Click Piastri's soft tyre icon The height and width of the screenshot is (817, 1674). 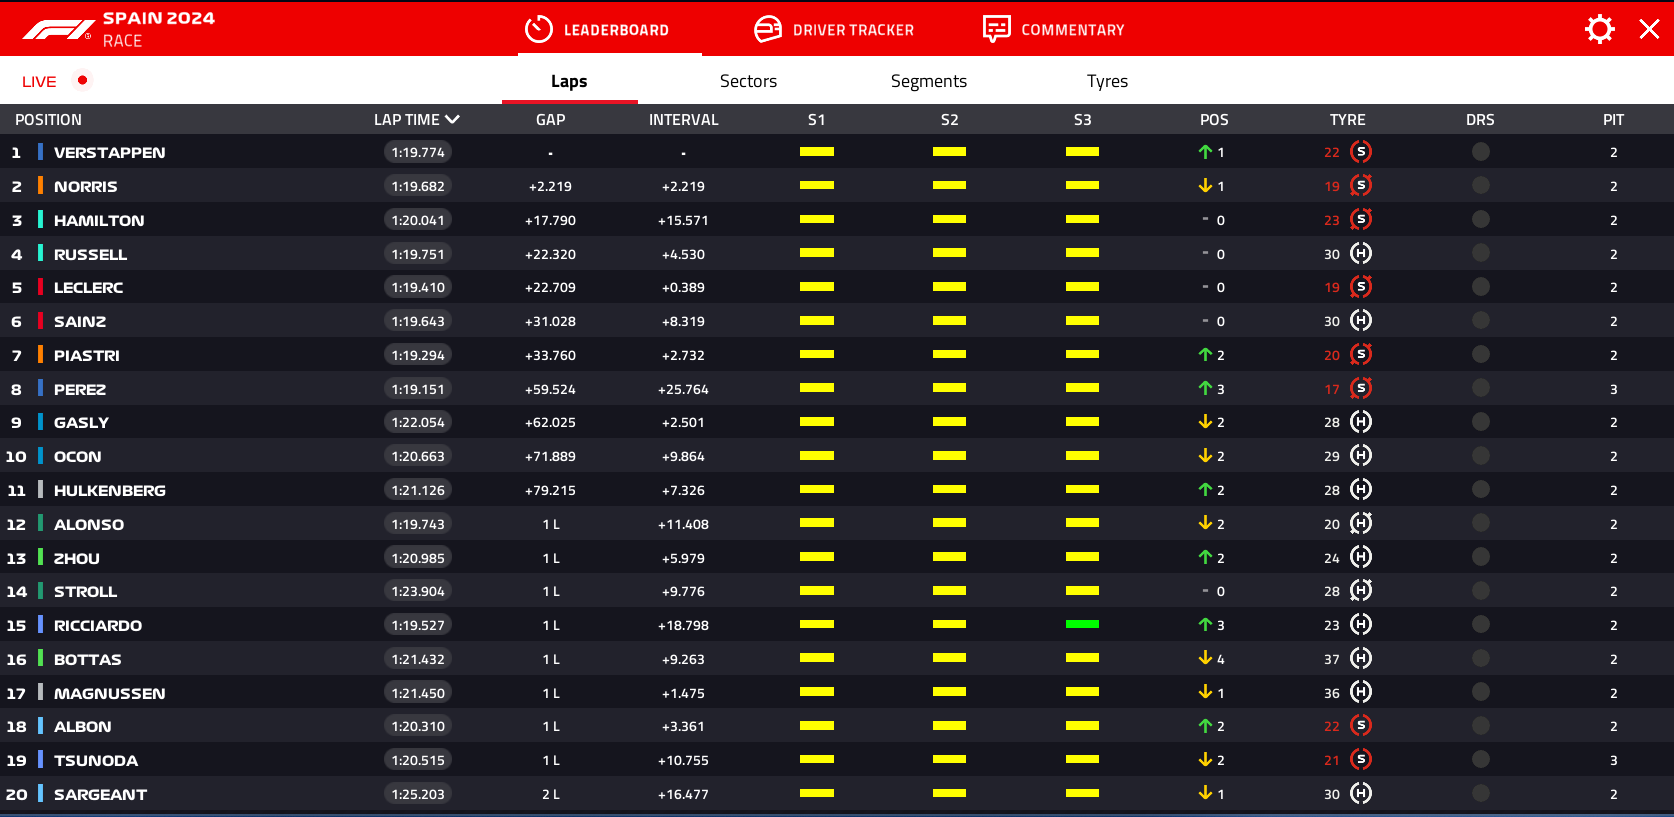[1361, 355]
